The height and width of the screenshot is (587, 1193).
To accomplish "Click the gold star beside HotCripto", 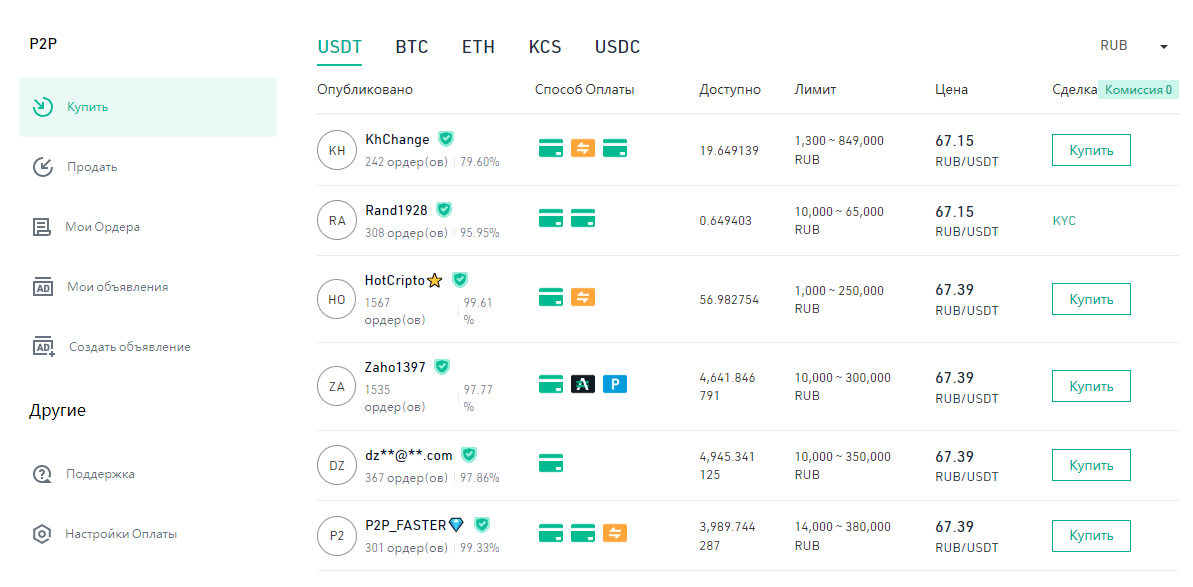I will coord(435,281).
